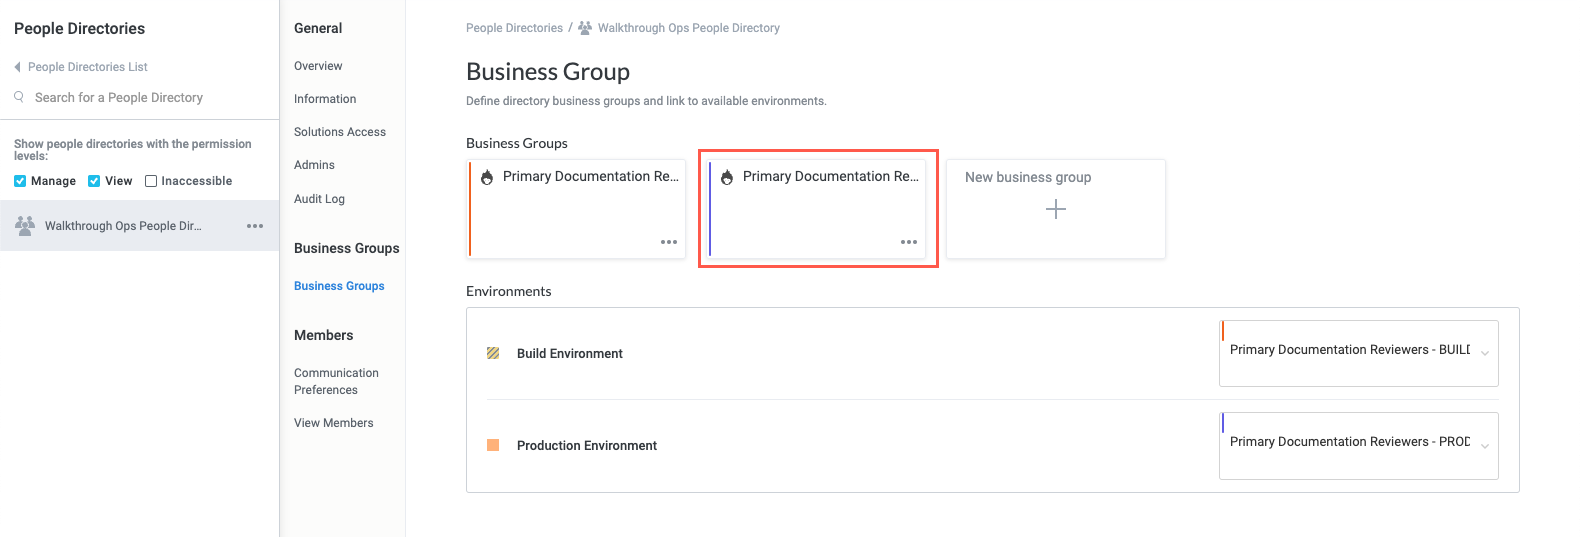This screenshot has height=537, width=1580.
Task: Click flame icon on purple-striped business group card
Action: [x=727, y=177]
